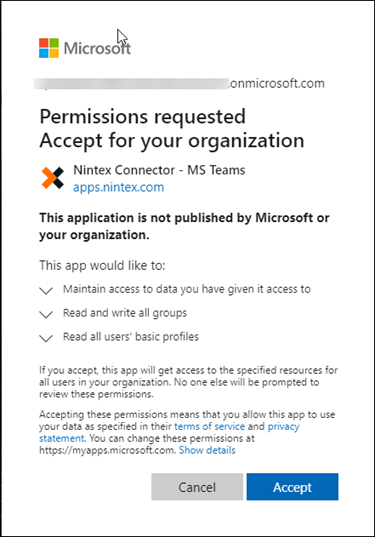Click Read all users' basic profiles text
Screen dimensions: 375x537
point(130,337)
